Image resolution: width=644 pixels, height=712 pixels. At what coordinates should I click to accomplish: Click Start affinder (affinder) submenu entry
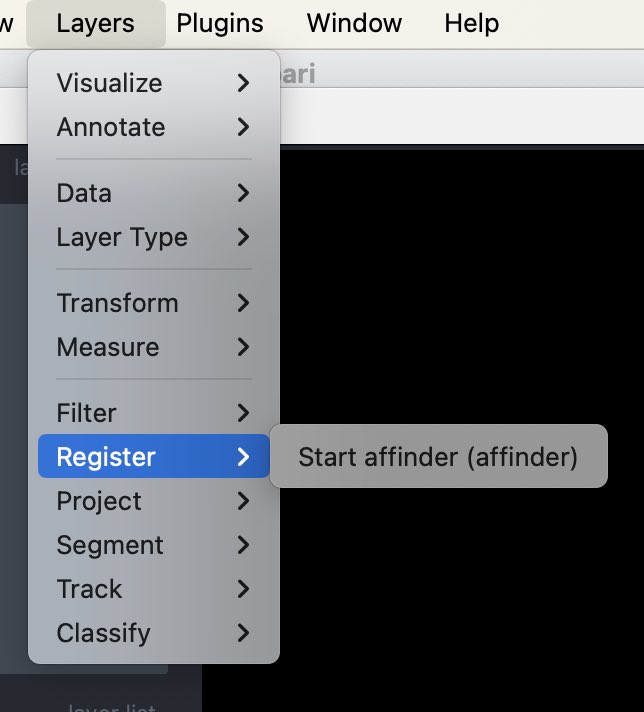click(x=438, y=457)
